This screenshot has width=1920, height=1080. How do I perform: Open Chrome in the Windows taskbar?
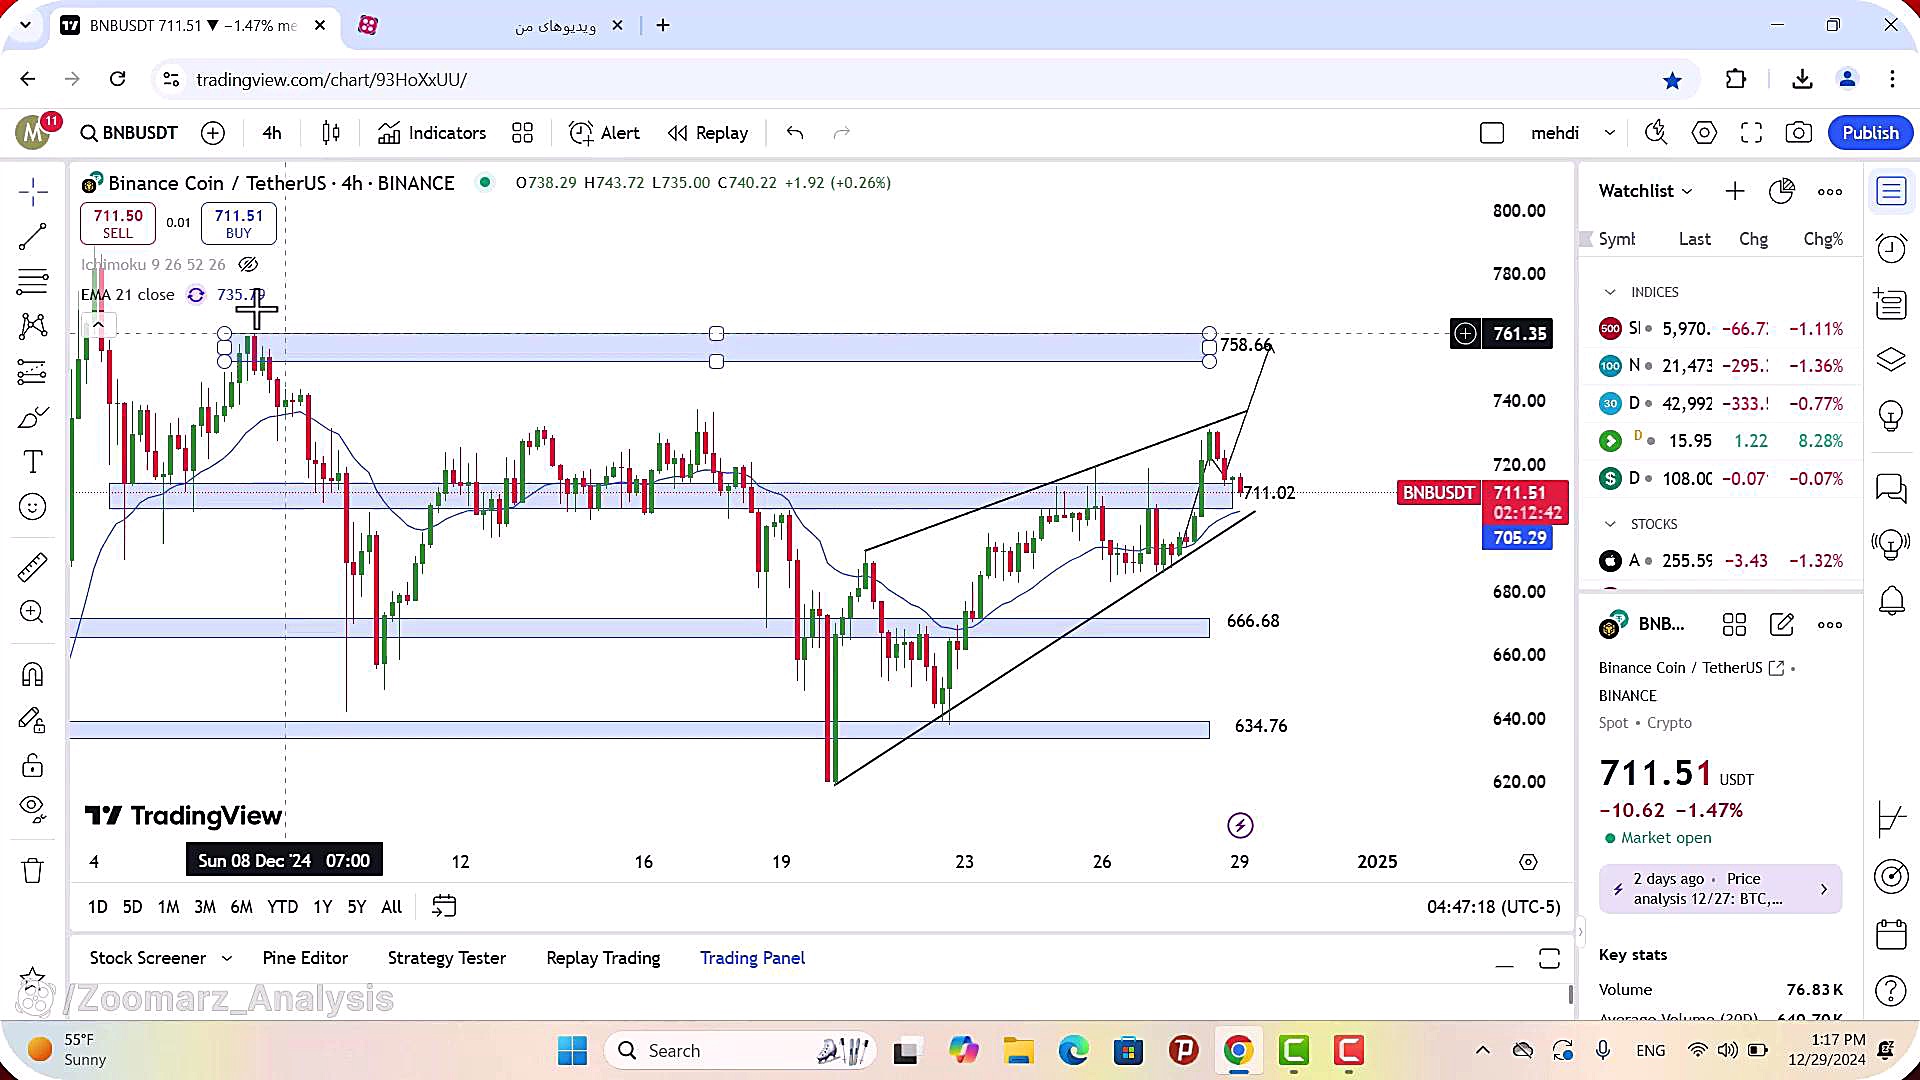(x=1238, y=1050)
